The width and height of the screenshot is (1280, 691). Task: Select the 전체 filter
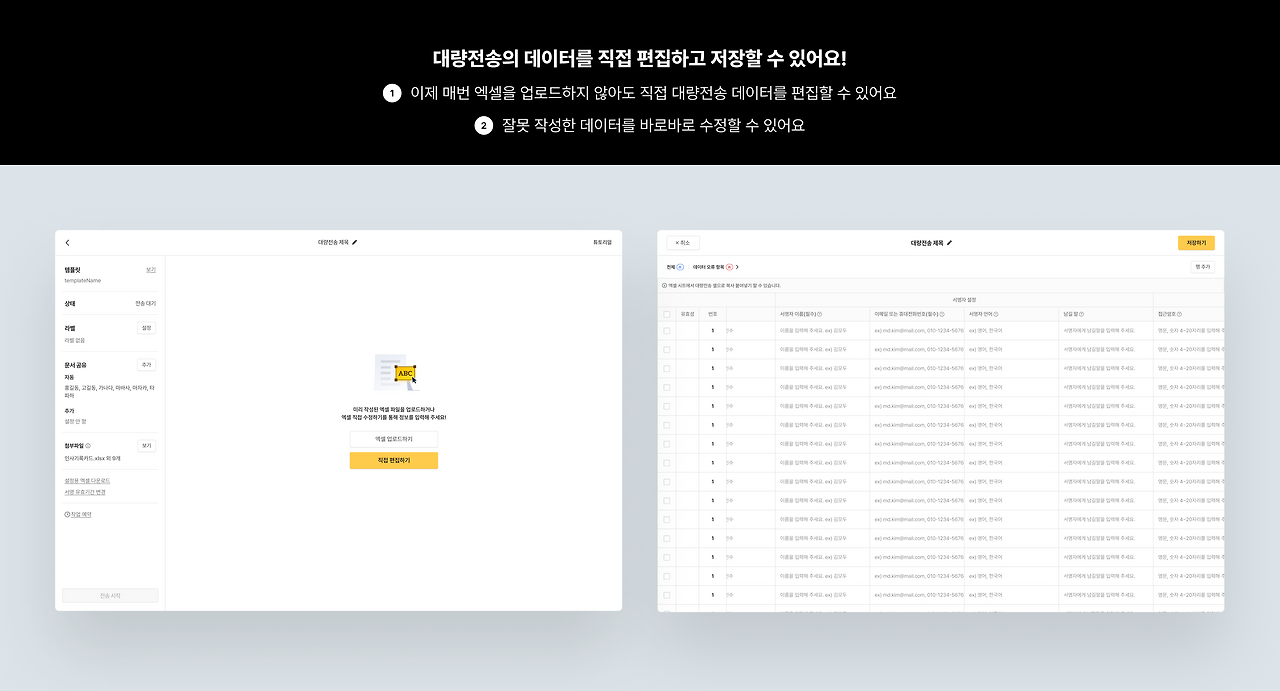[672, 268]
